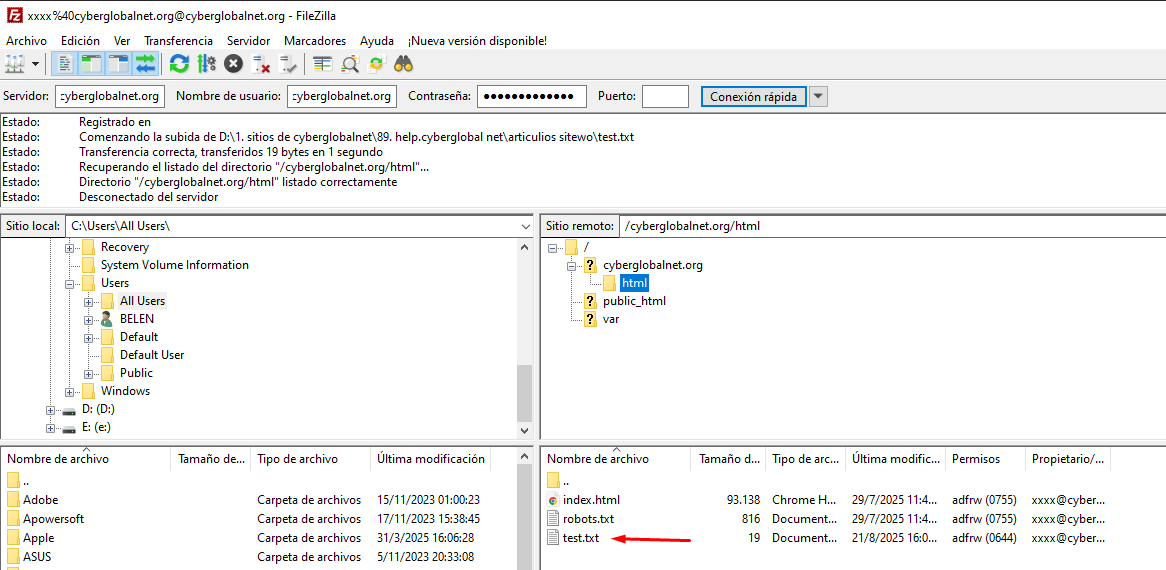Toggle directory comparison
Screen dimensions: 1166x570
click(349, 65)
